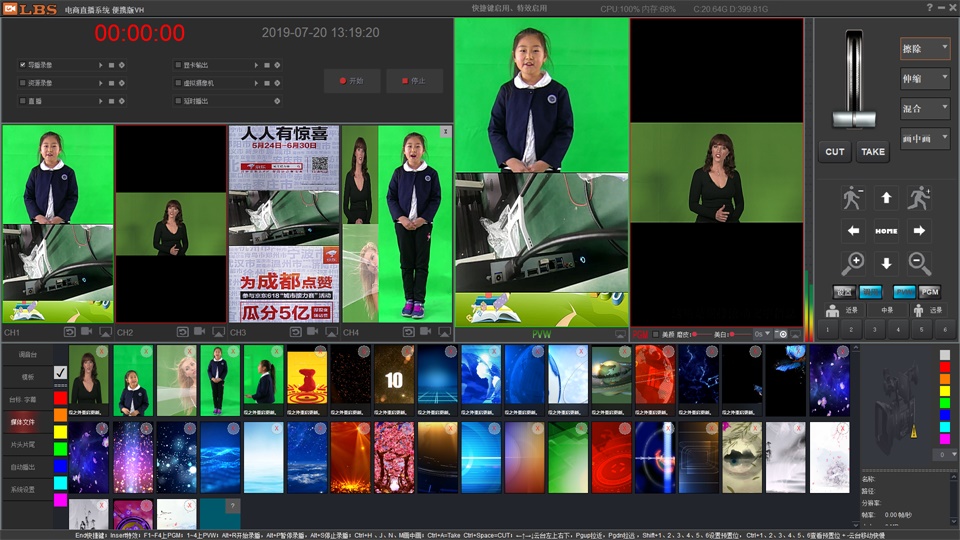This screenshot has height=540, width=960.
Task: Open the 调音台 tab
Action: point(26,355)
